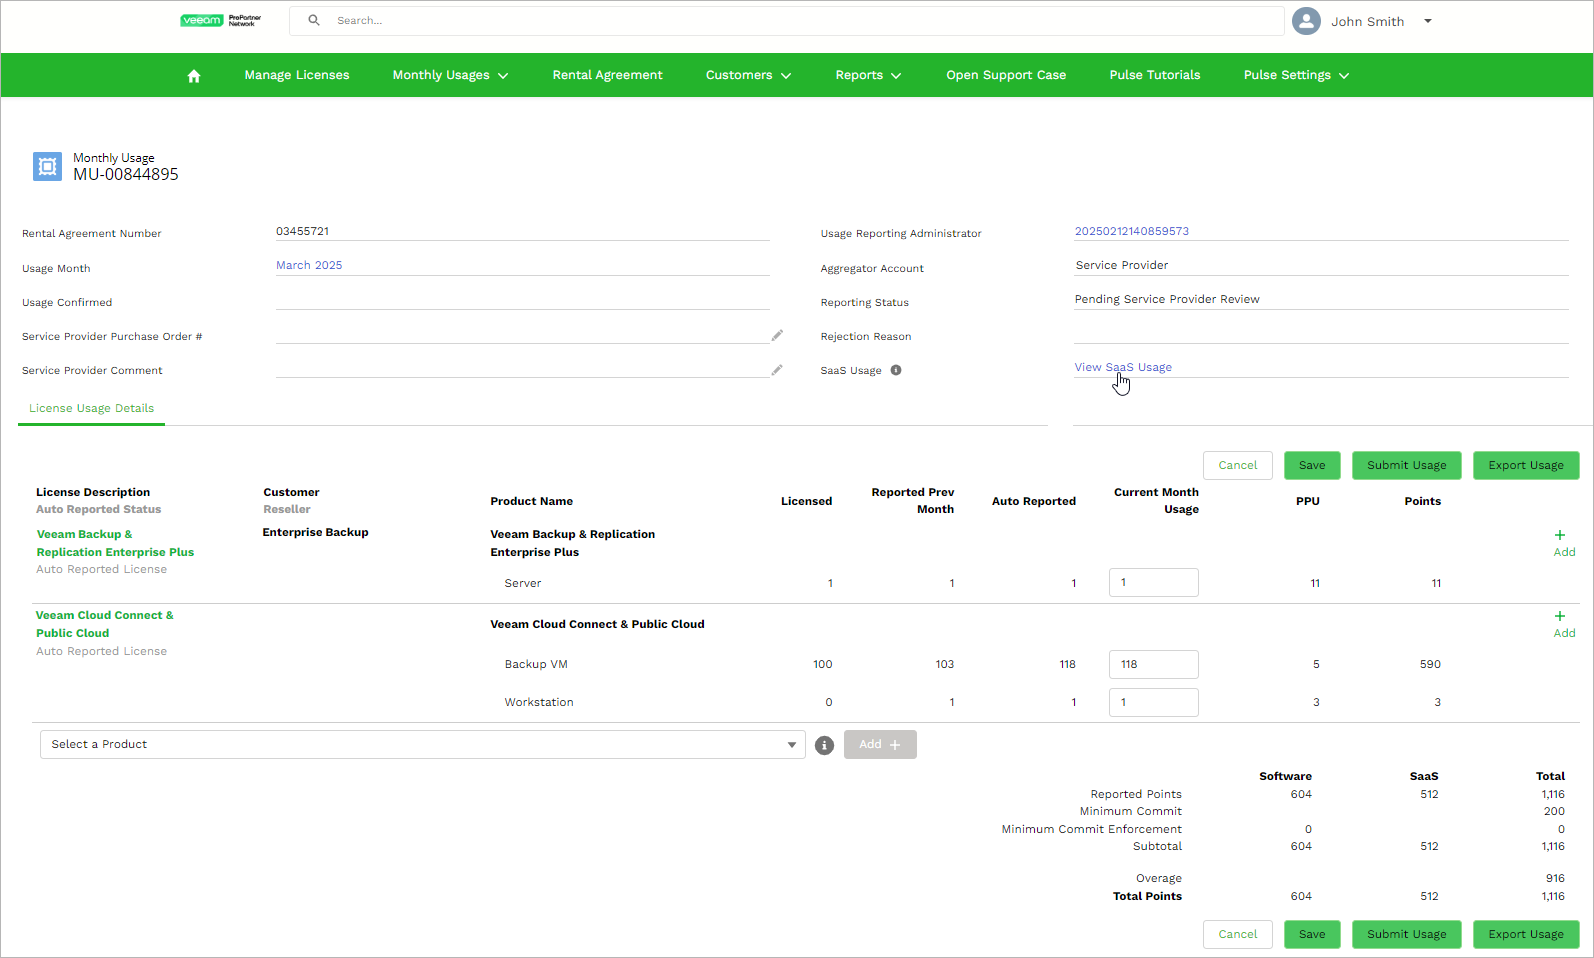Screen dimensions: 1594x958
Task: Expand the user account dropdown arrow
Action: pos(1428,21)
